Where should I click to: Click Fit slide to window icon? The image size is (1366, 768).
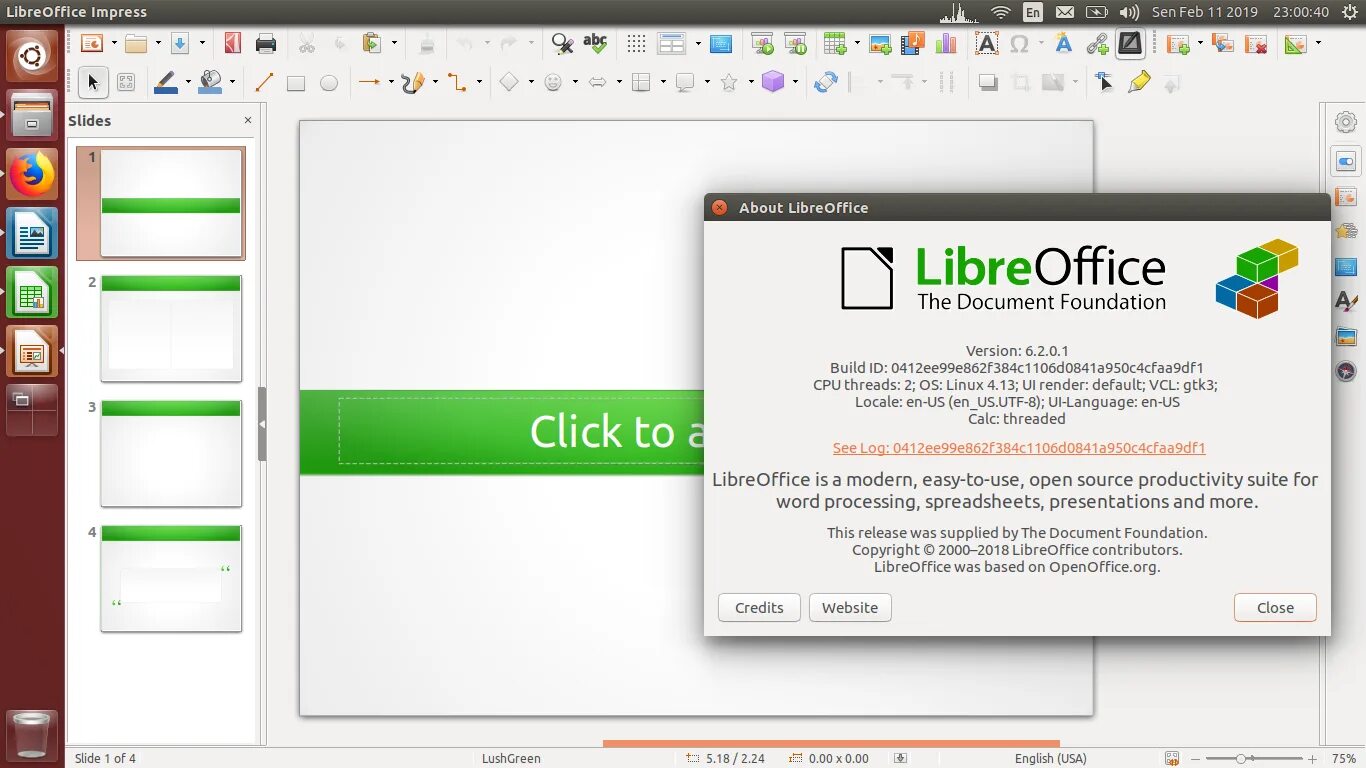click(x=1171, y=758)
